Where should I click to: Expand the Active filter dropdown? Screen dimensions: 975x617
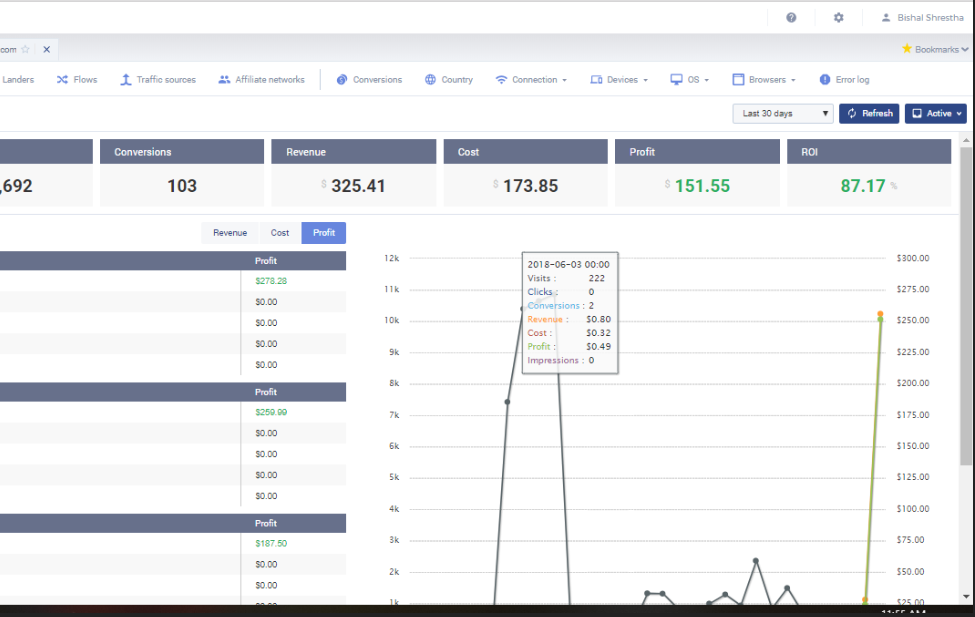935,114
